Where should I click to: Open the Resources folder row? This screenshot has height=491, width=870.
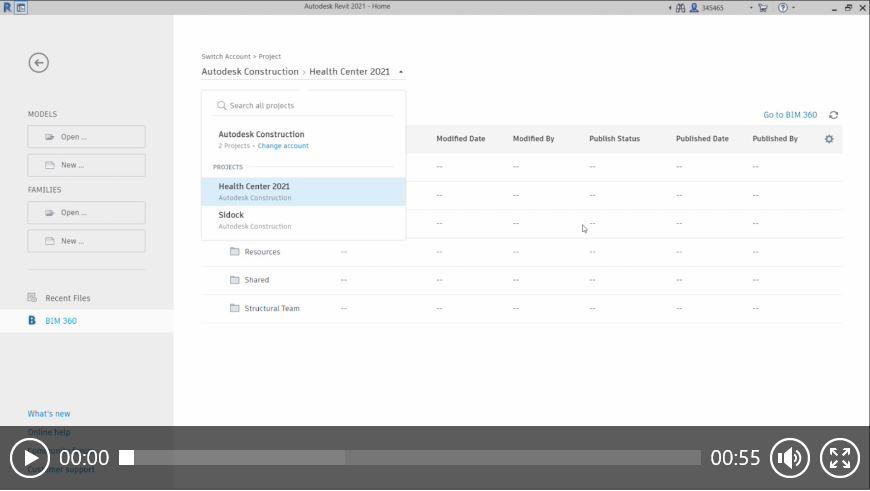(522, 252)
